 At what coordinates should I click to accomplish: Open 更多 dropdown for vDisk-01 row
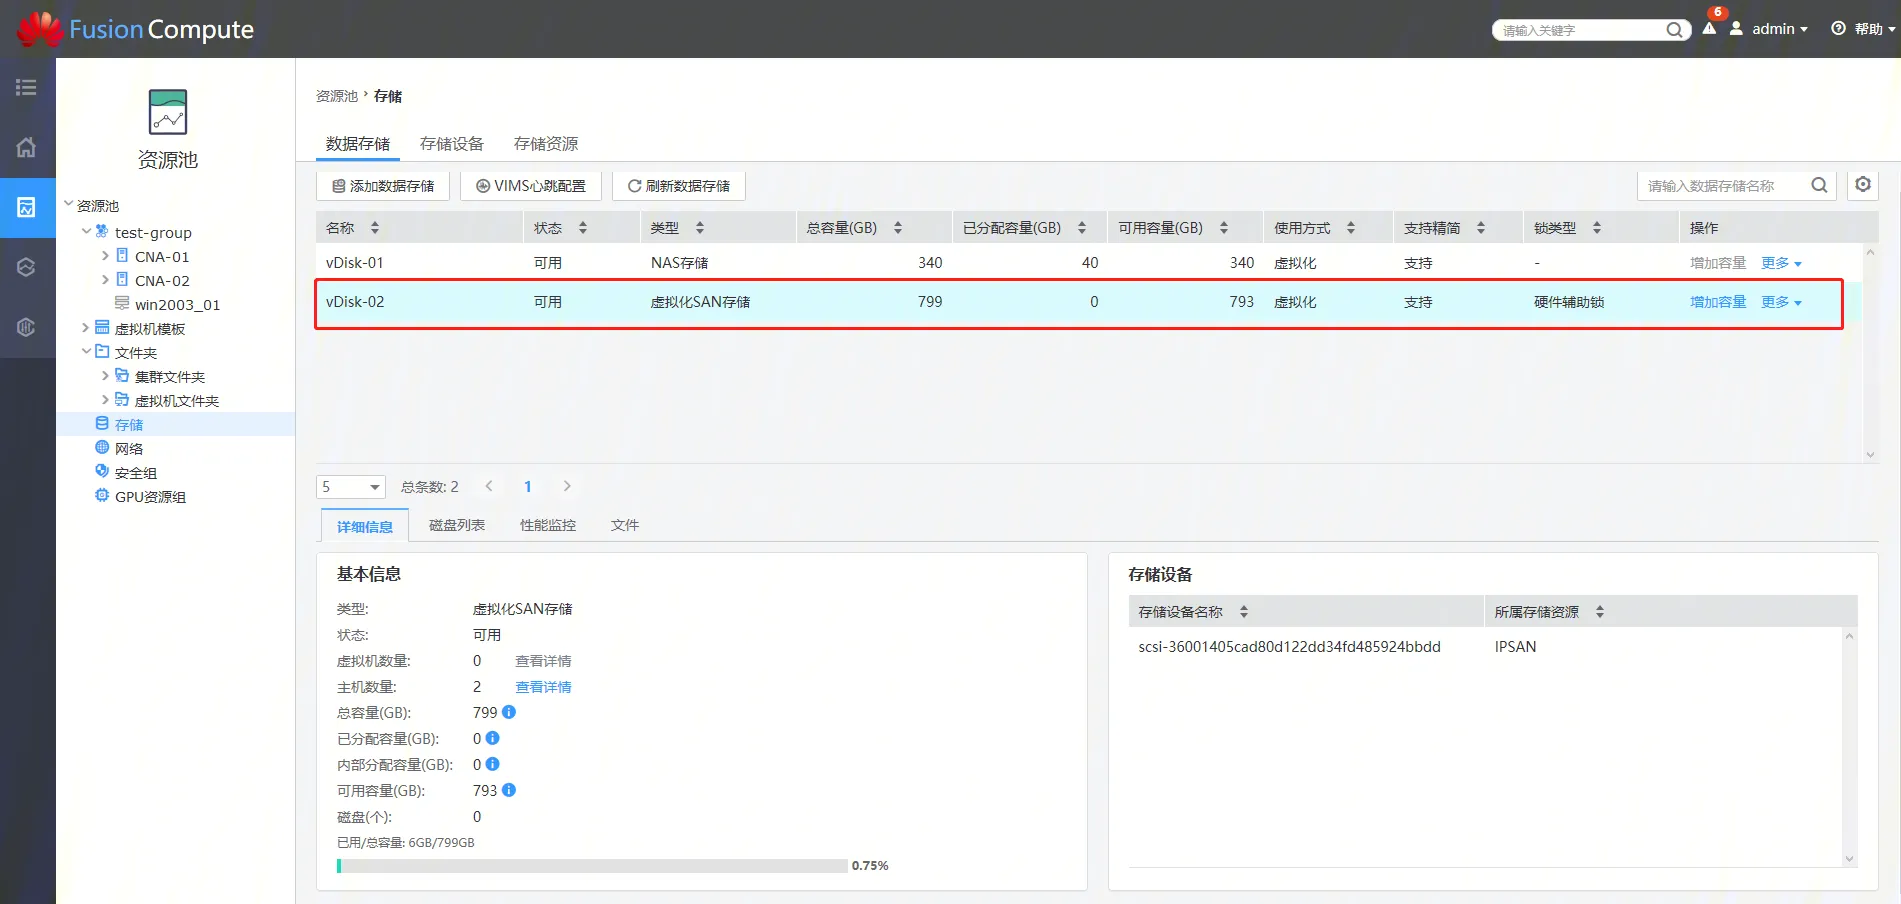1781,263
